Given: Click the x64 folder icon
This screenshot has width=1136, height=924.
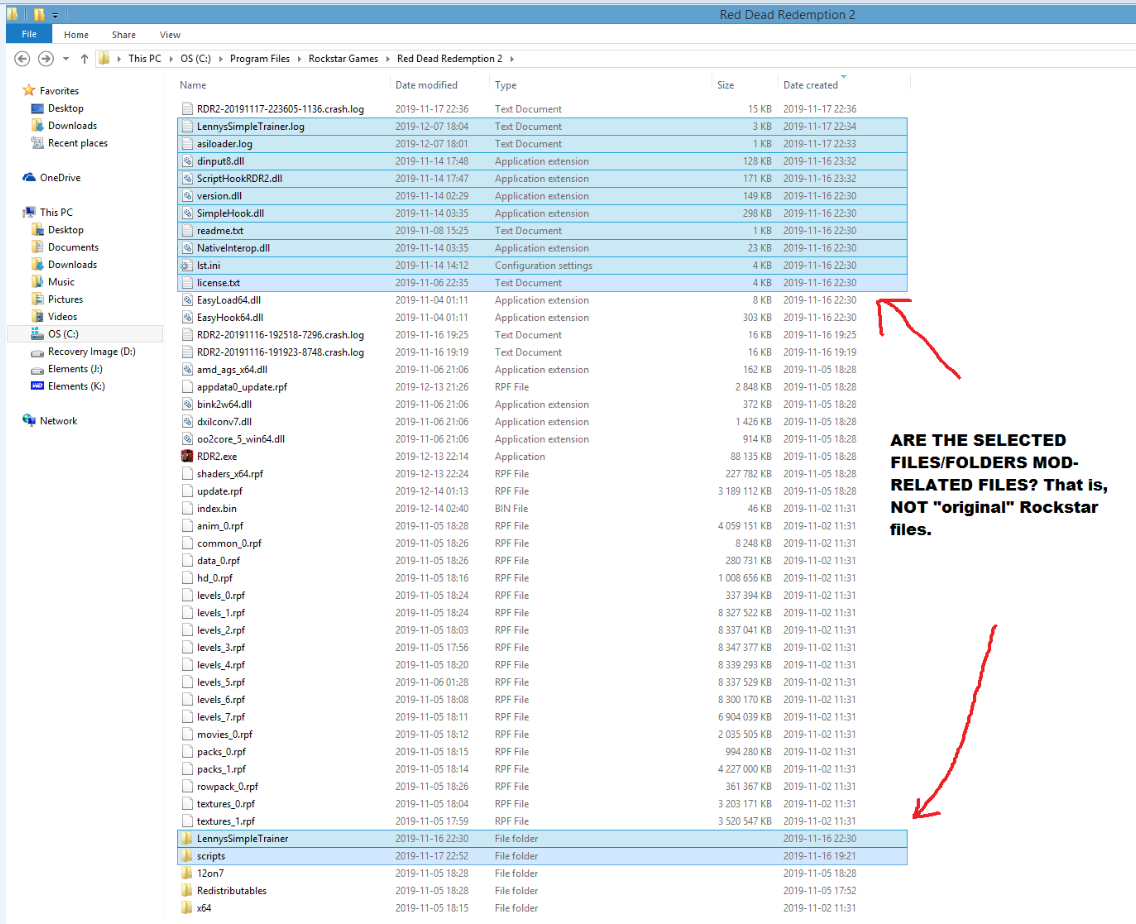Looking at the screenshot, I should (x=187, y=908).
